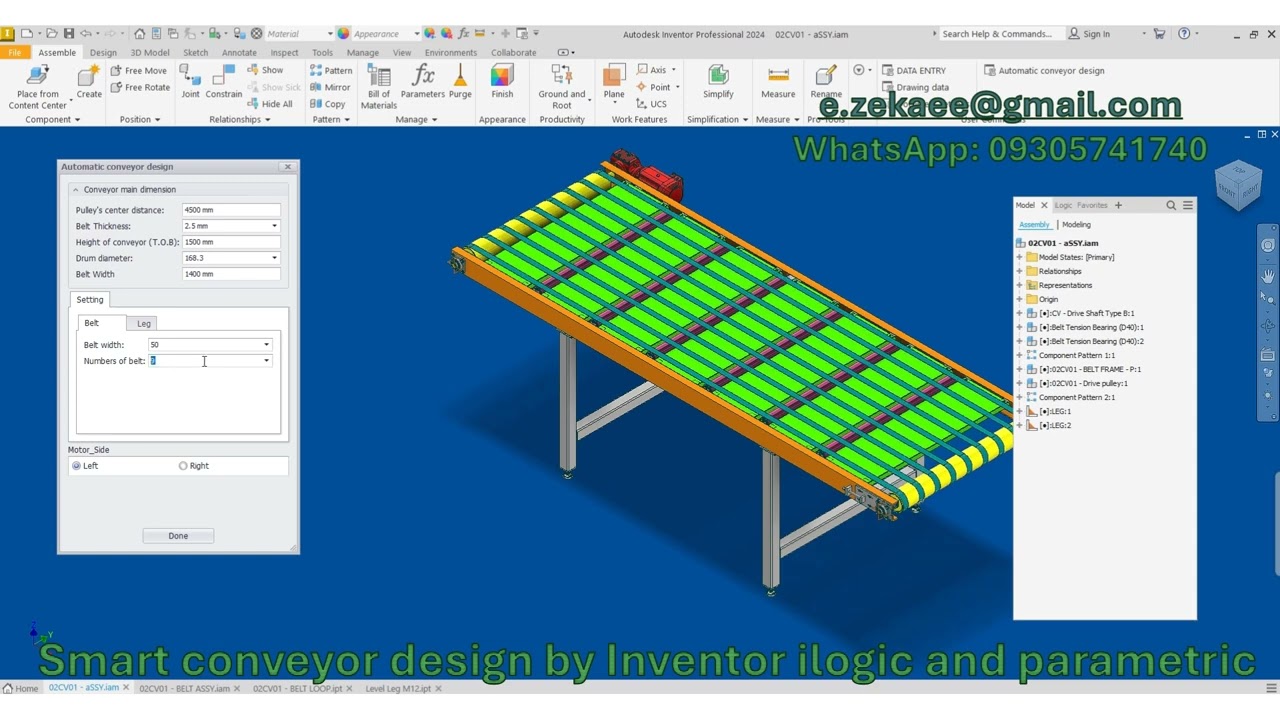Expand the Origin tree node
The height and width of the screenshot is (720, 1280).
coord(1019,299)
